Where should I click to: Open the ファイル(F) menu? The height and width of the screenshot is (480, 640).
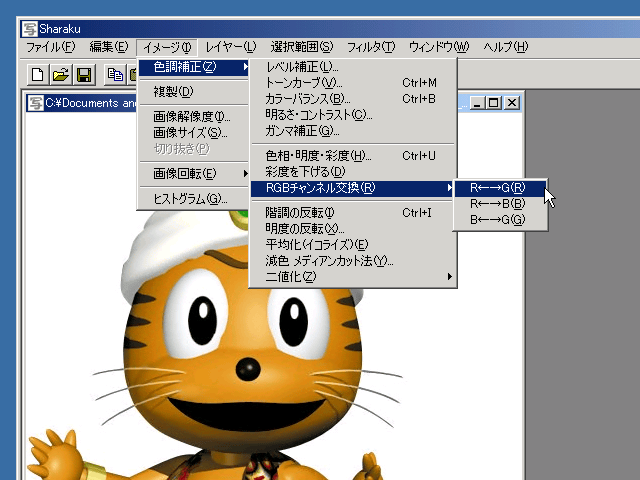coord(51,47)
